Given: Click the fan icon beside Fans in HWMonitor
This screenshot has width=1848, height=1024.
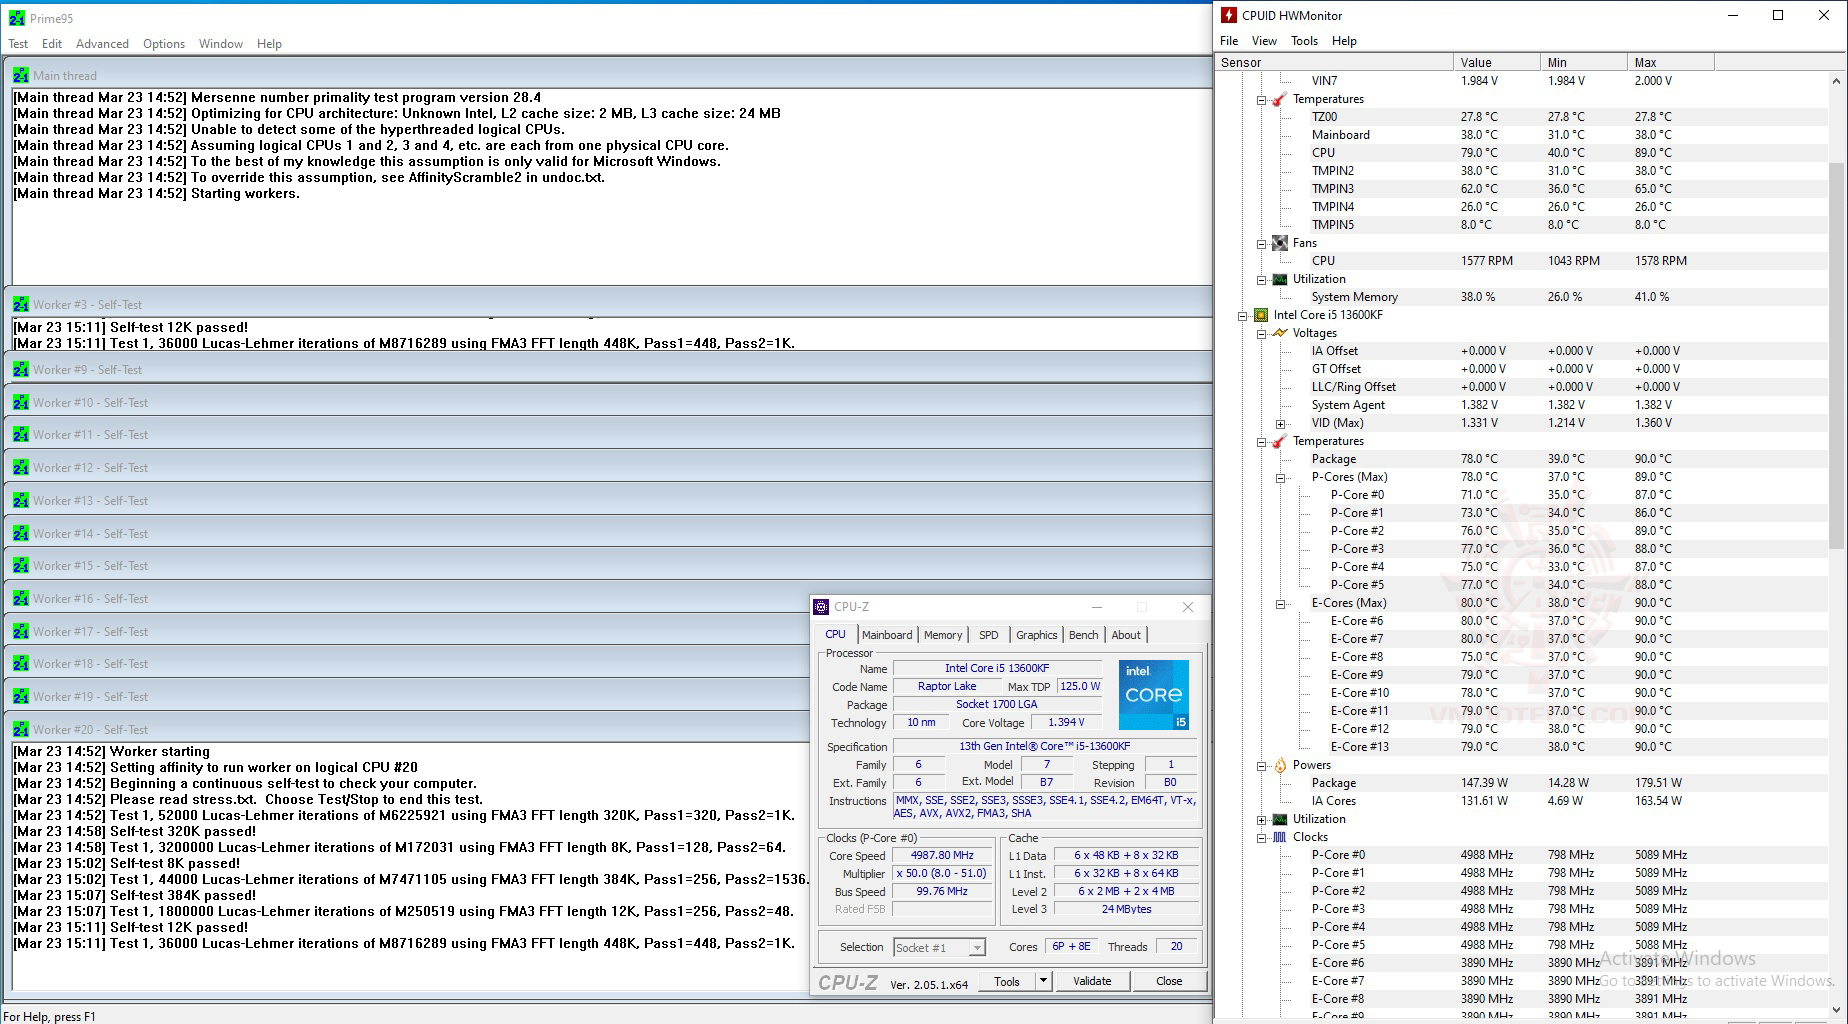Looking at the screenshot, I should click(1280, 243).
